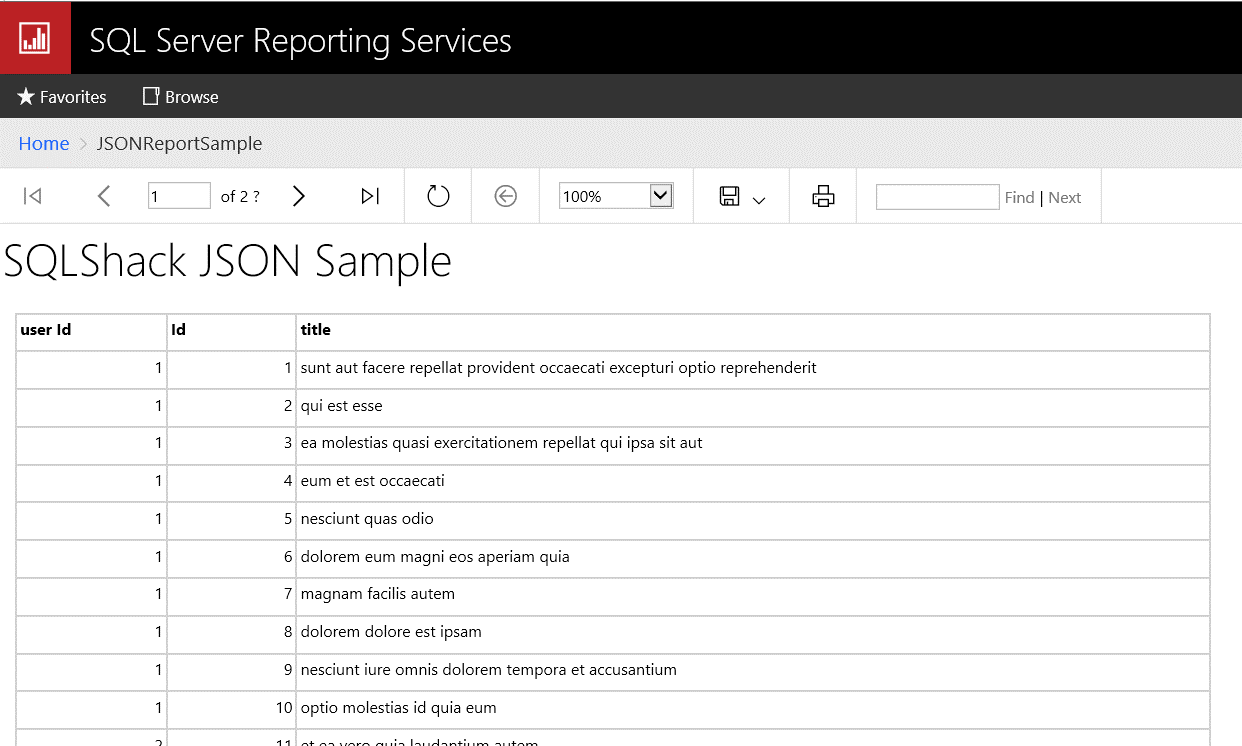Viewport: 1242px width, 746px height.
Task: Click the Find link
Action: pos(1019,197)
